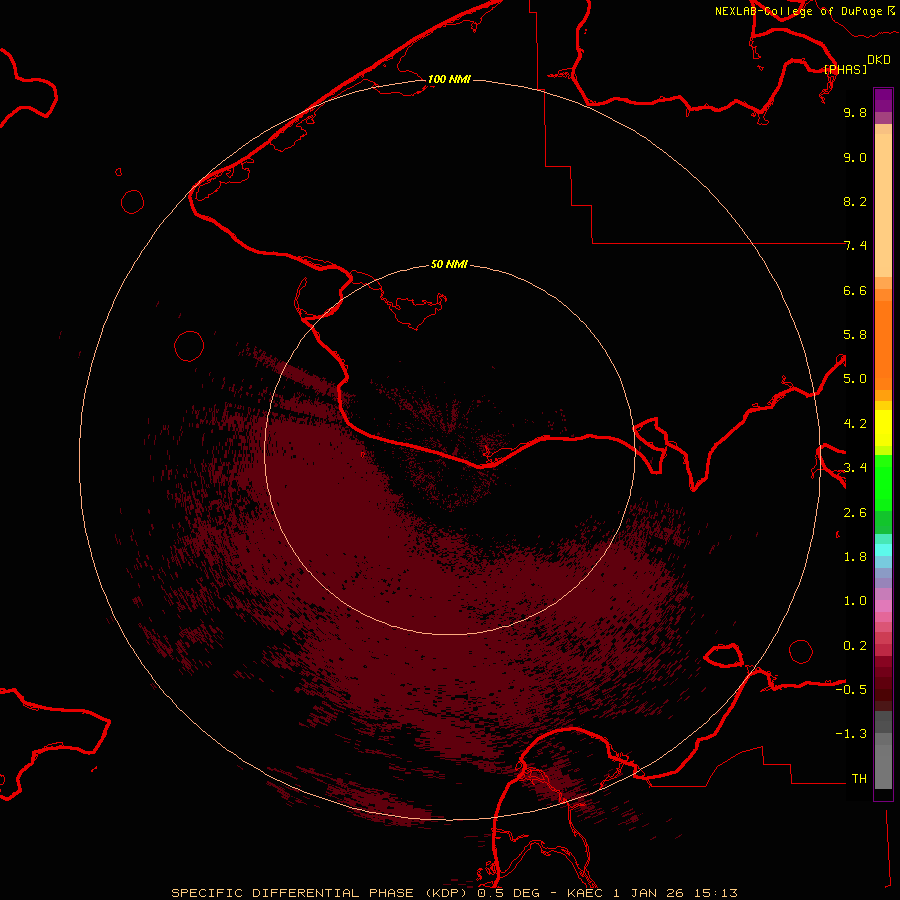Select the 5.8 scale label

coord(855,335)
